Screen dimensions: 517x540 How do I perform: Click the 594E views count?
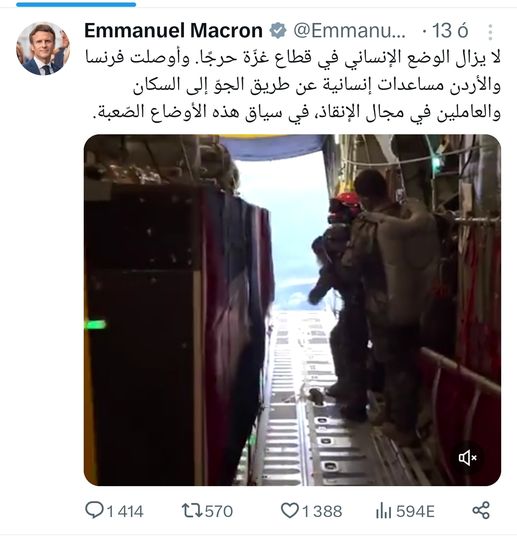pyautogui.click(x=415, y=511)
